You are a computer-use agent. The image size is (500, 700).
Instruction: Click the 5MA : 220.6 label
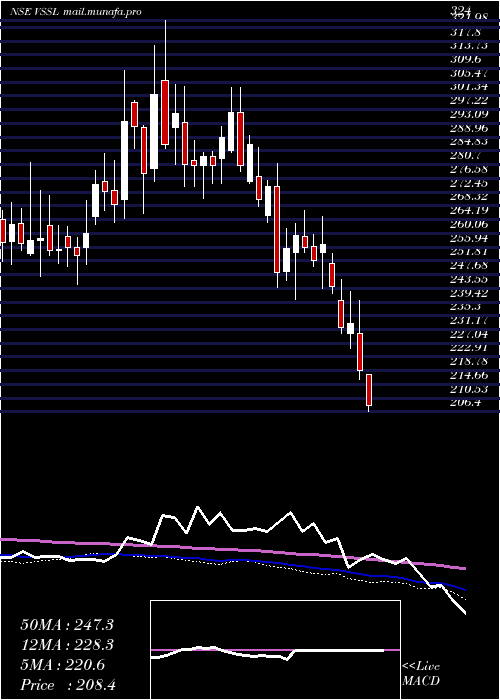(x=62, y=665)
